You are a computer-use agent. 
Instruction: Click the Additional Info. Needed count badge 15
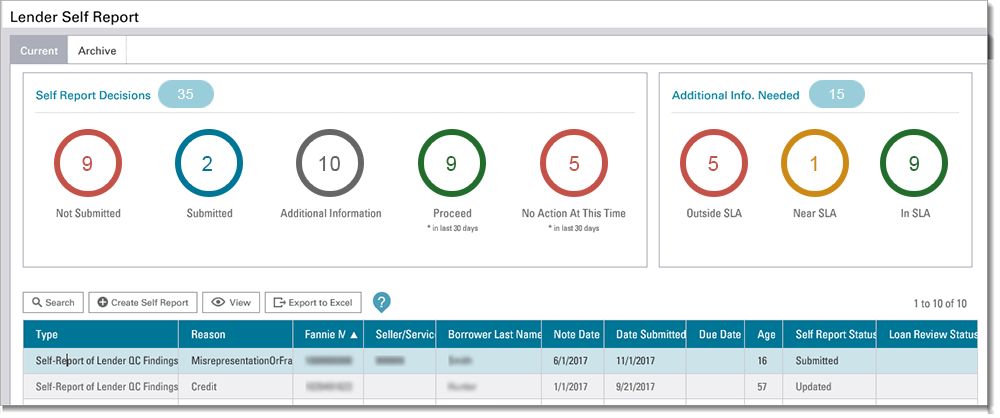click(x=837, y=94)
